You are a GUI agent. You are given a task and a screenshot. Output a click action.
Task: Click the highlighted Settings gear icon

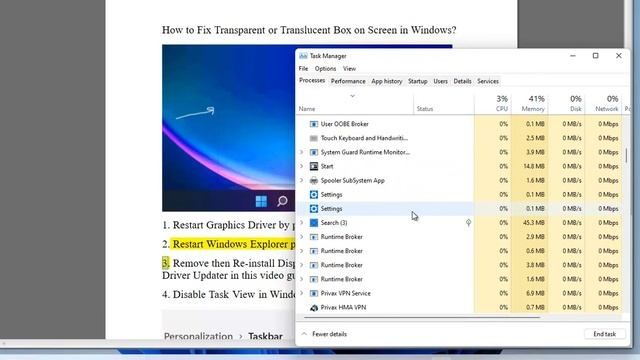[313, 209]
